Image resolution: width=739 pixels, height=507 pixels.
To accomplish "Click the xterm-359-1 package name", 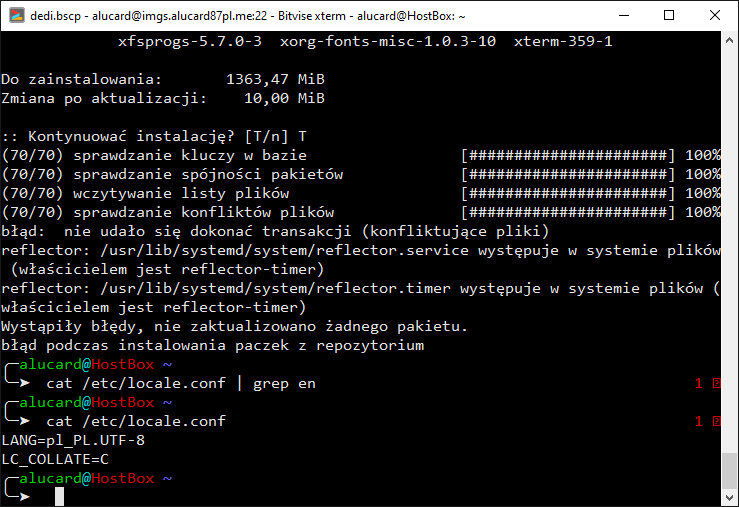I will tap(563, 41).
